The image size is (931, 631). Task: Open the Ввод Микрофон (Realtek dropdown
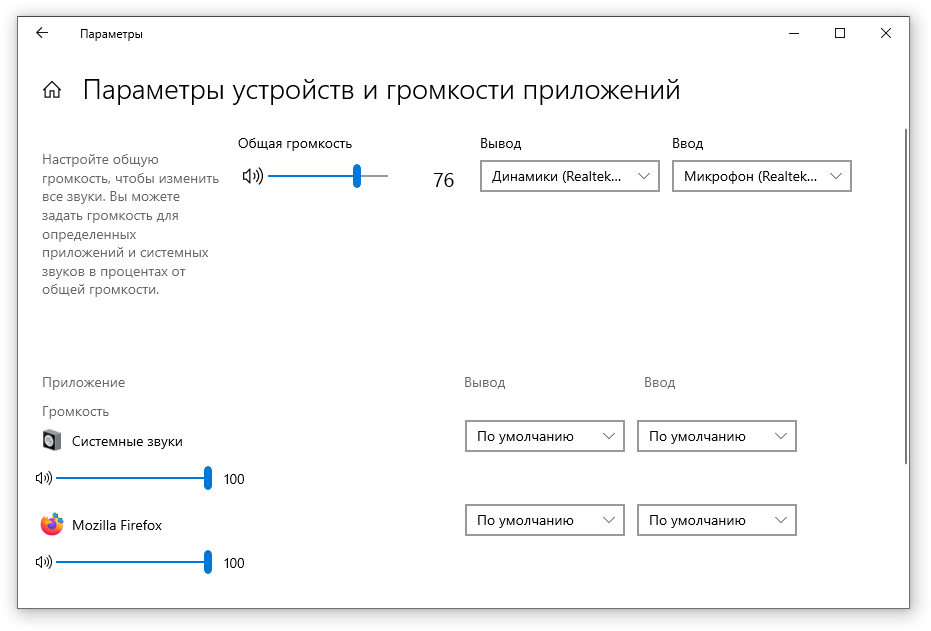tap(762, 176)
